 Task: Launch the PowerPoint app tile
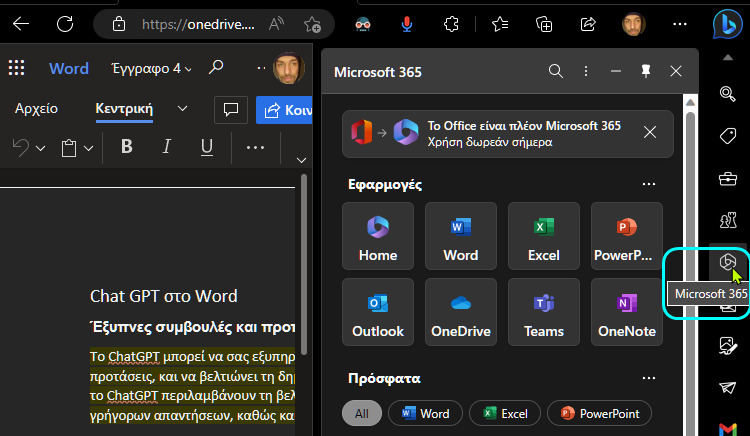click(x=627, y=236)
